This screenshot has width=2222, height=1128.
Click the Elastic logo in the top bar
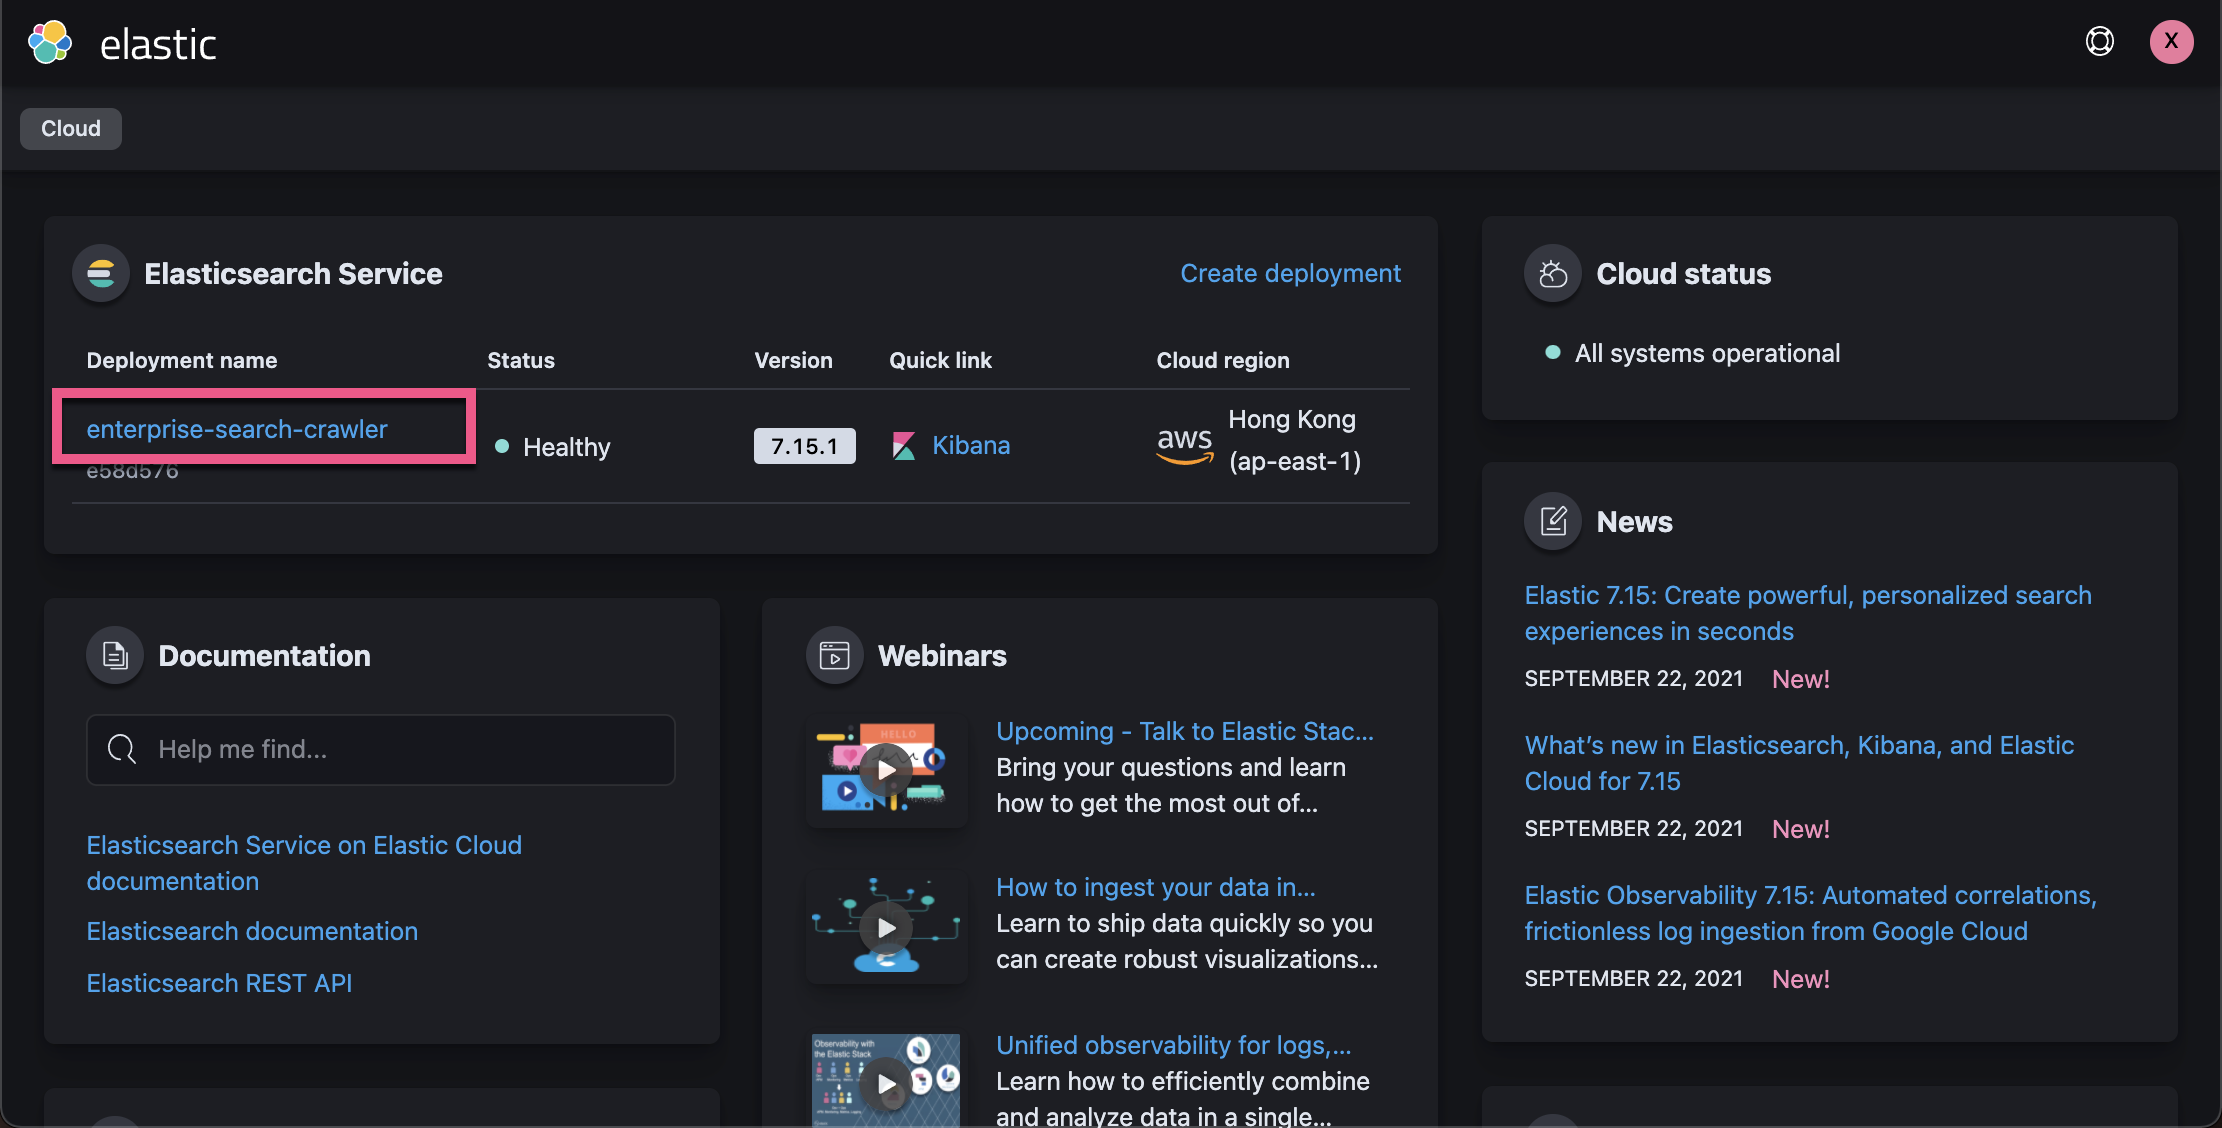50,42
